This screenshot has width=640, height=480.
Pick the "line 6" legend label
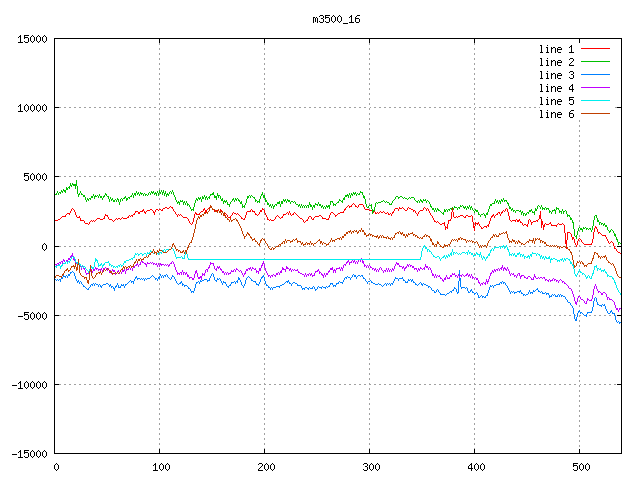557,114
